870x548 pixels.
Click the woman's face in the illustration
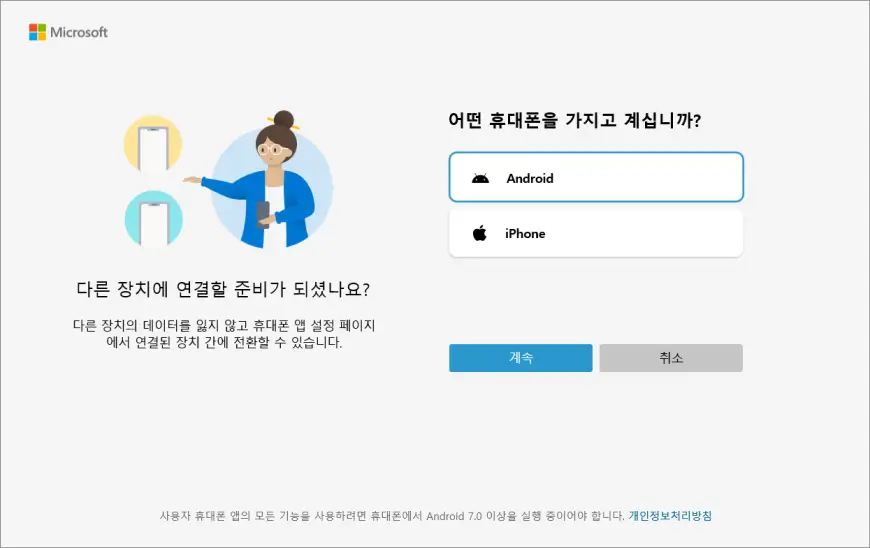click(x=273, y=150)
